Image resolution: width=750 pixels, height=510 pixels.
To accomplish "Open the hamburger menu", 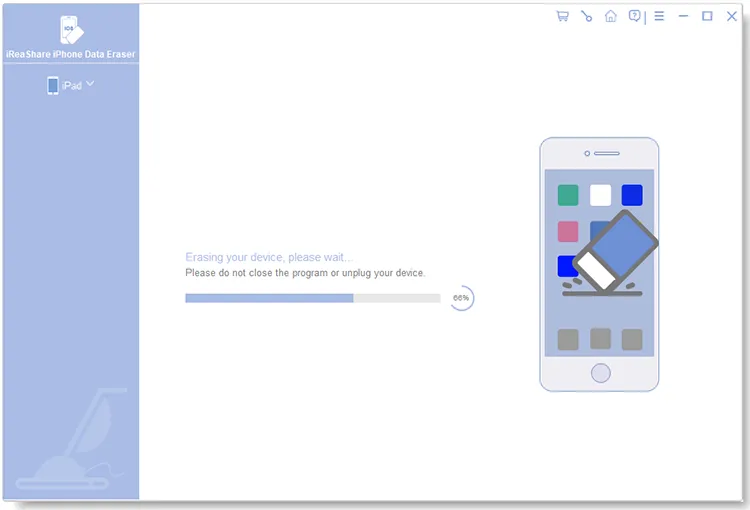I will coord(659,16).
